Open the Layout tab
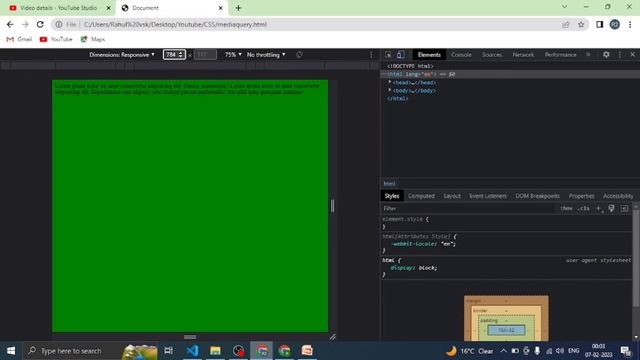This screenshot has width=640, height=360. pyautogui.click(x=452, y=196)
